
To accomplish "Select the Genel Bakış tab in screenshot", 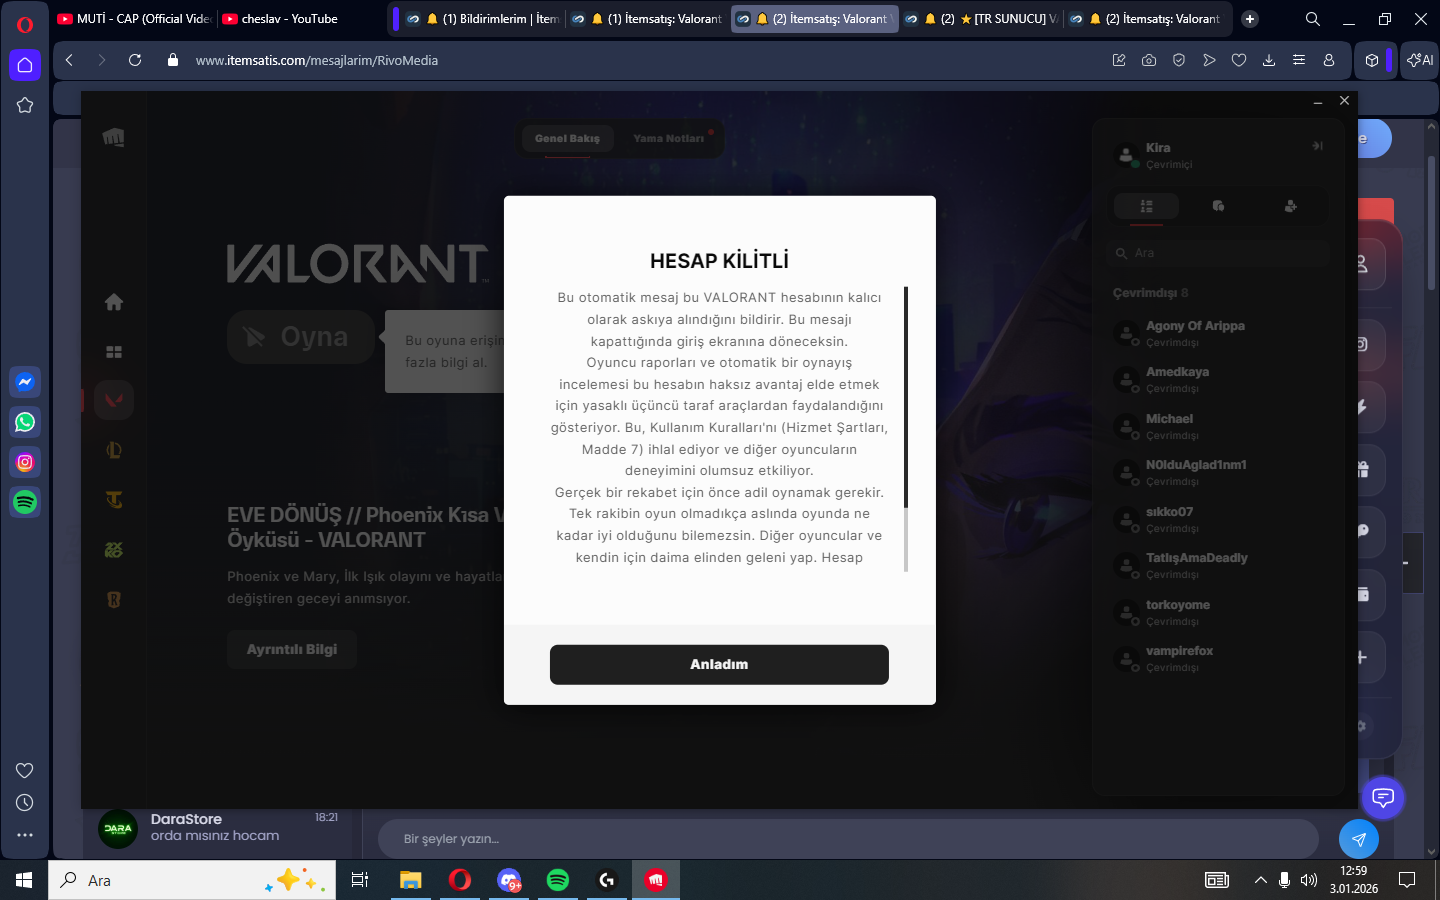I will tap(567, 139).
